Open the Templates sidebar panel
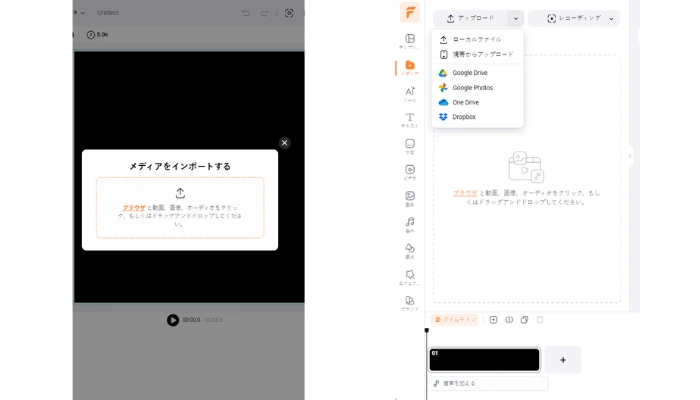The image size is (700, 400). coord(409,41)
